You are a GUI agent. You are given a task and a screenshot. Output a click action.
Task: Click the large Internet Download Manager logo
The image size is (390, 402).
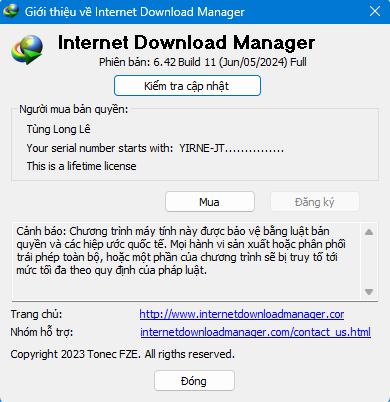[27, 50]
